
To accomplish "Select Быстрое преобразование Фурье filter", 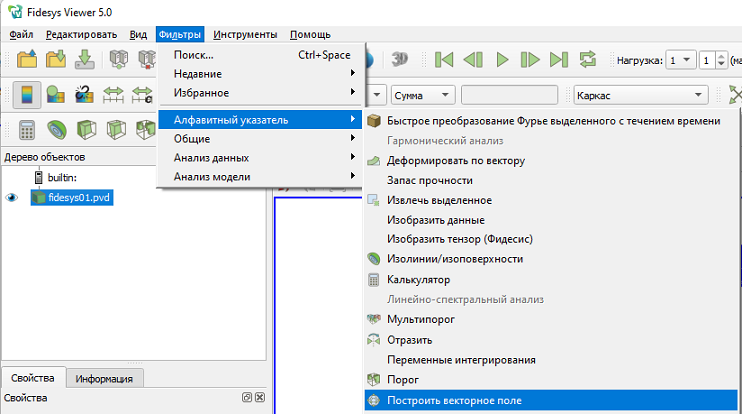I will (x=551, y=121).
